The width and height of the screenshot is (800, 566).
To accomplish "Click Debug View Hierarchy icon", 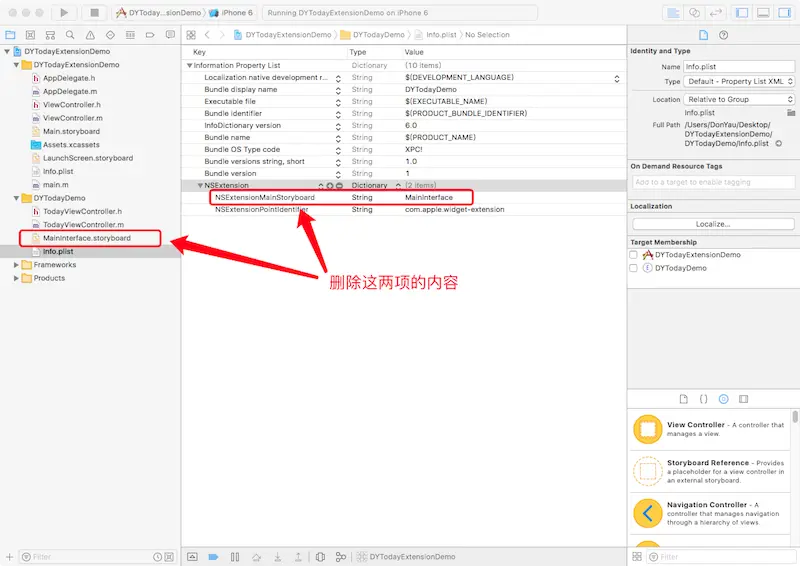I will click(320, 557).
